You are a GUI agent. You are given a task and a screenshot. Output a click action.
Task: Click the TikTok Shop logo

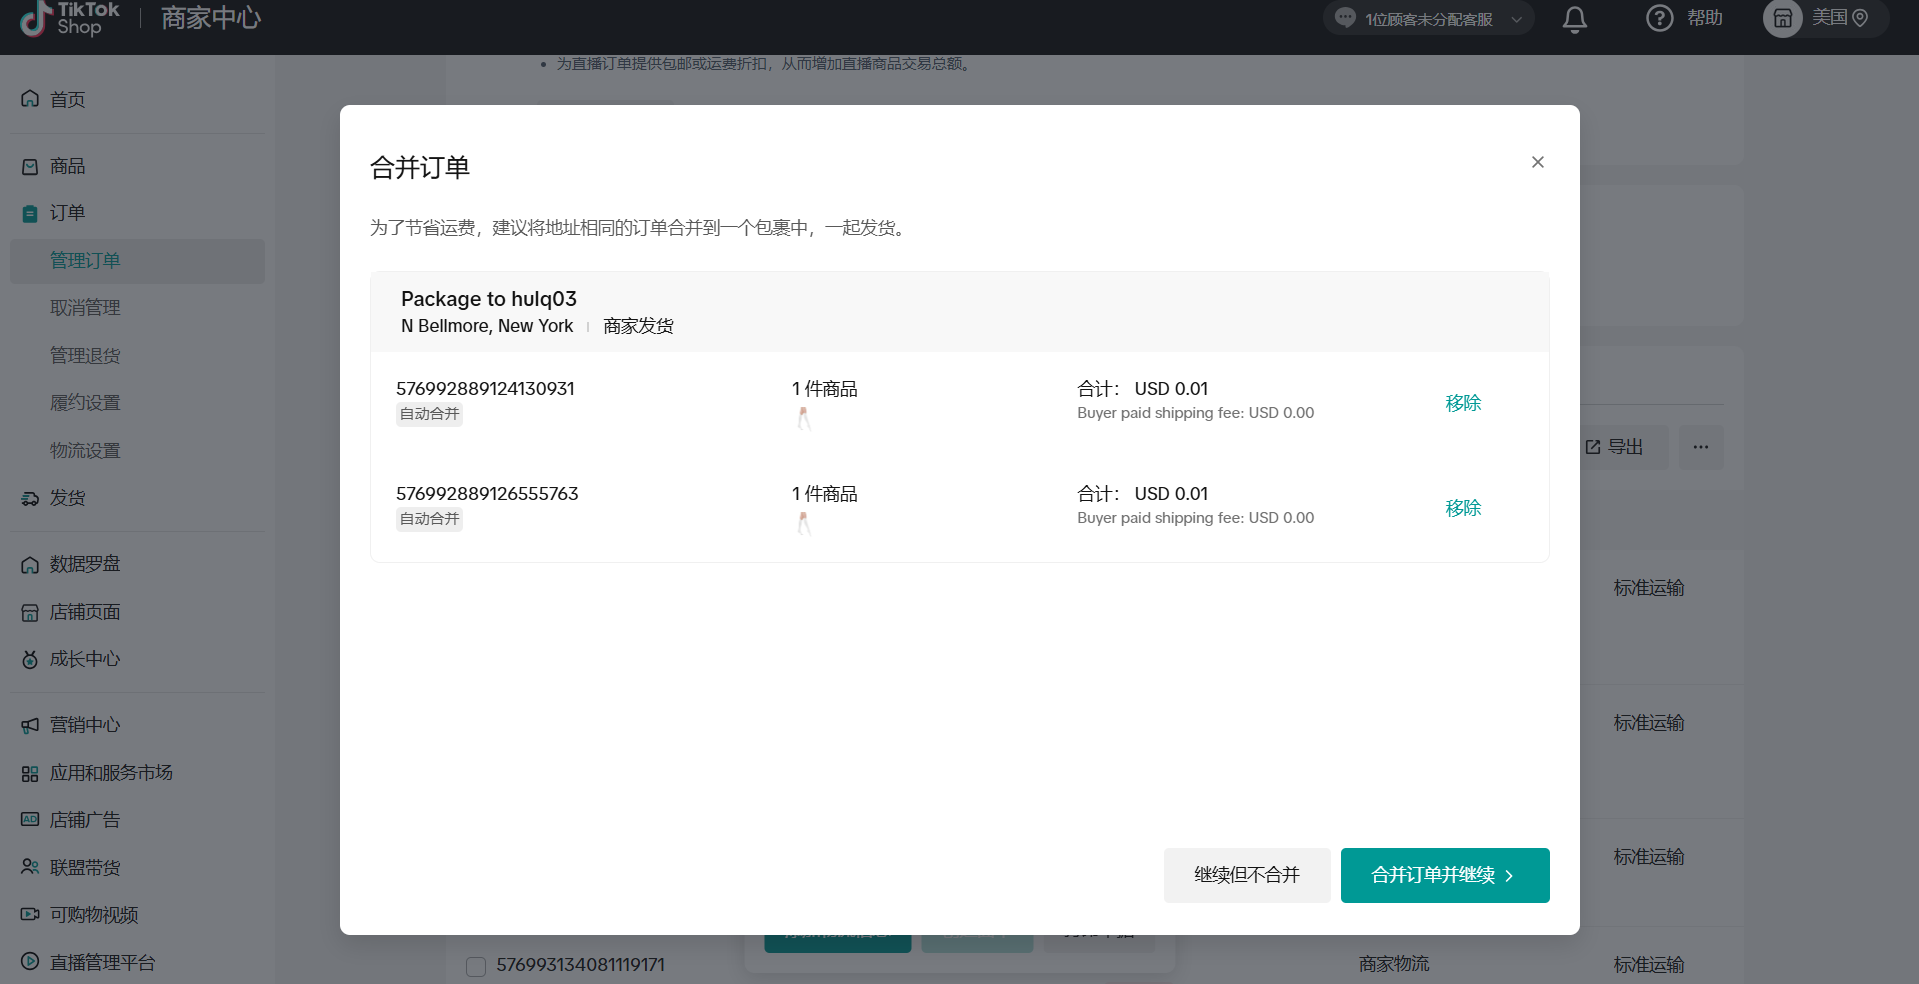click(x=69, y=18)
